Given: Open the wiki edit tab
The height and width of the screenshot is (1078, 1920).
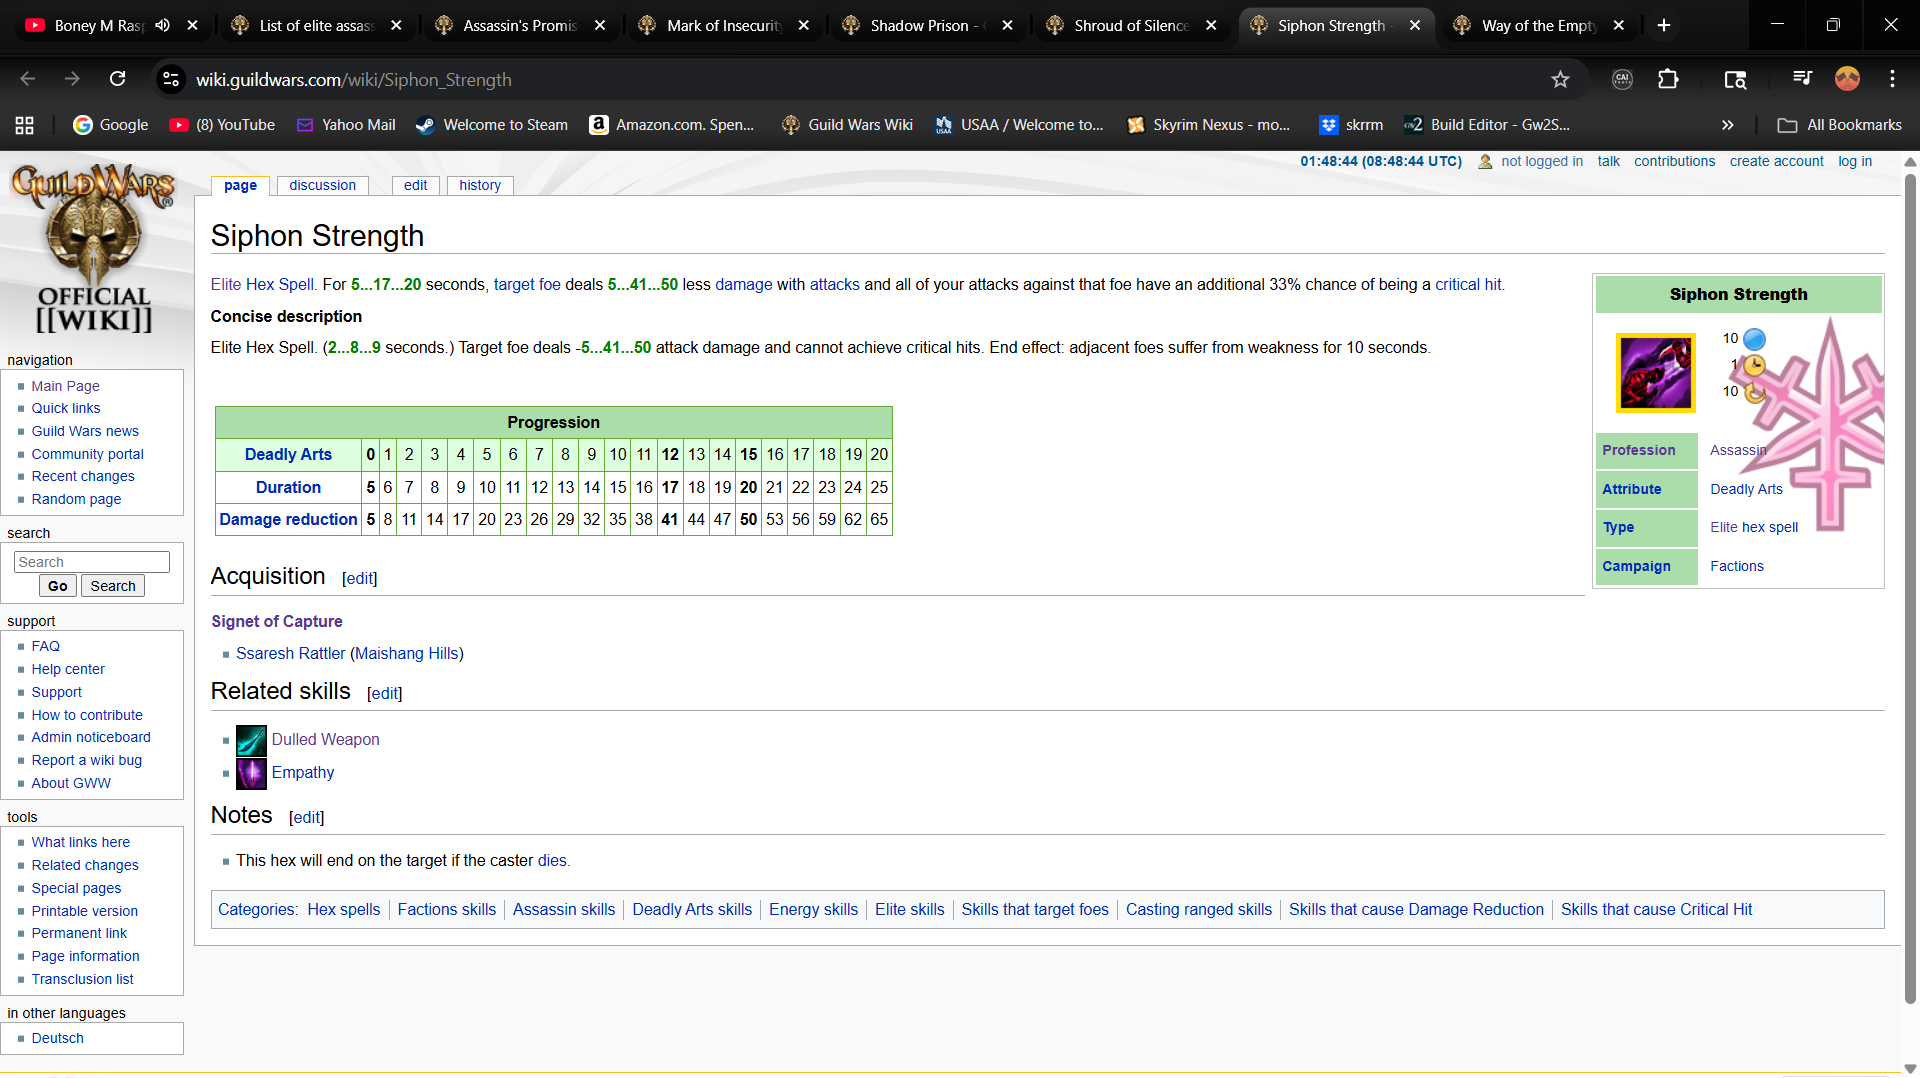Looking at the screenshot, I should 416,186.
